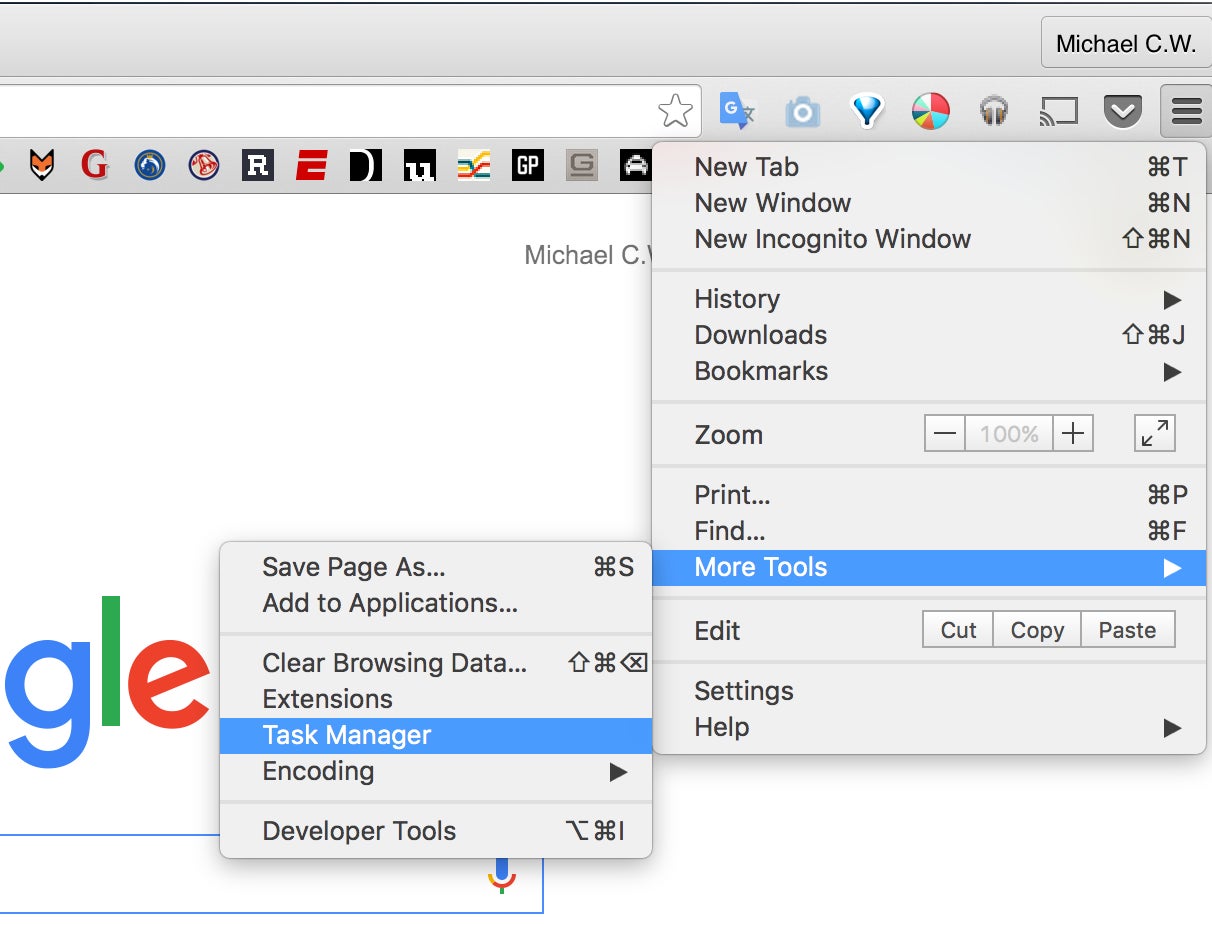This screenshot has width=1212, height=944.
Task: Open the black R bookmark
Action: tap(258, 165)
